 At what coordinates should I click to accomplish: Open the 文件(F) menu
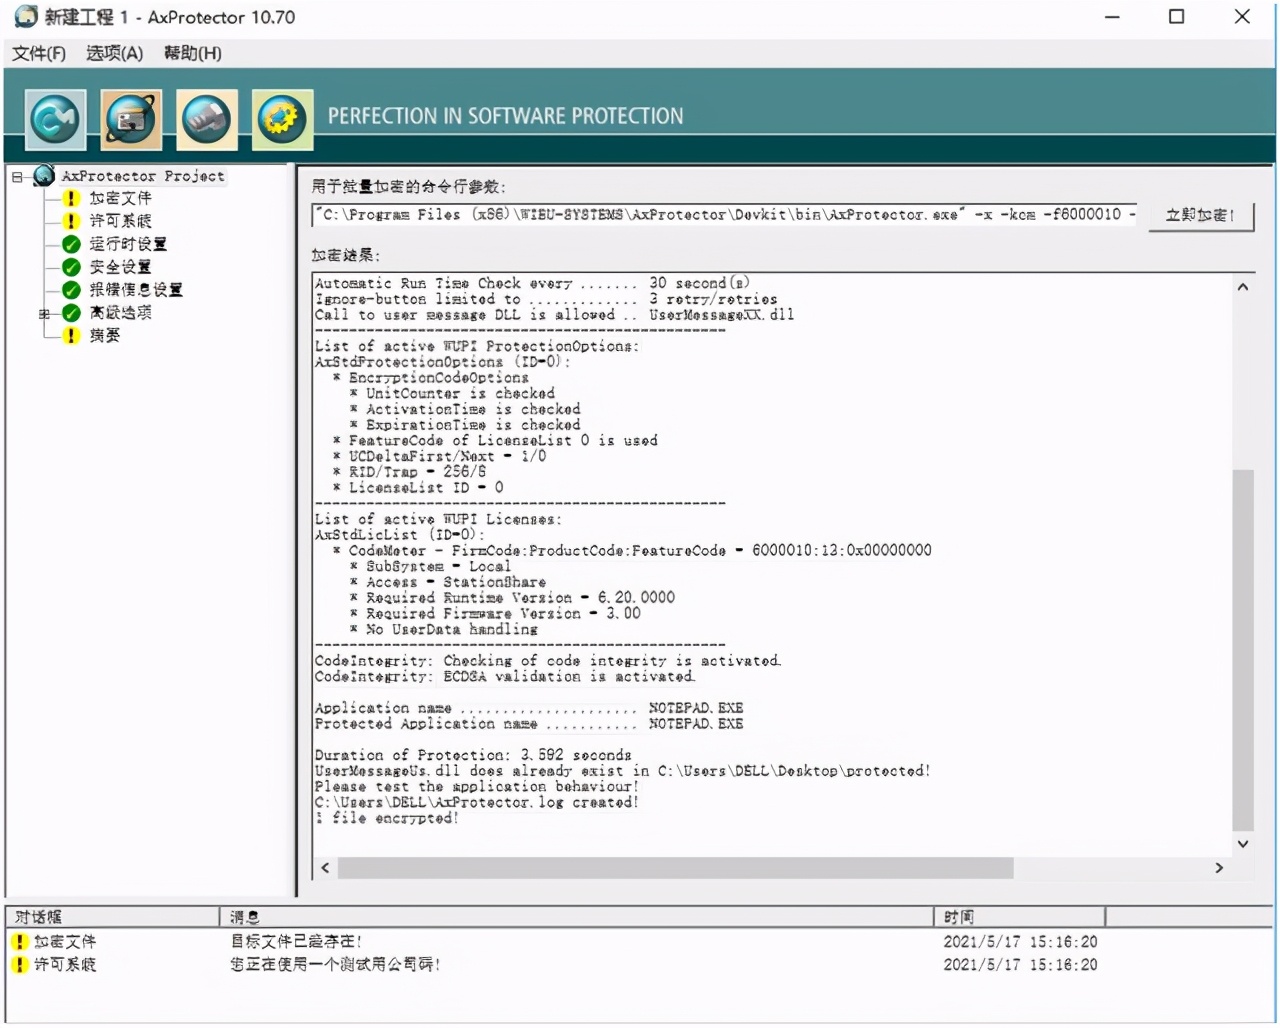[39, 53]
